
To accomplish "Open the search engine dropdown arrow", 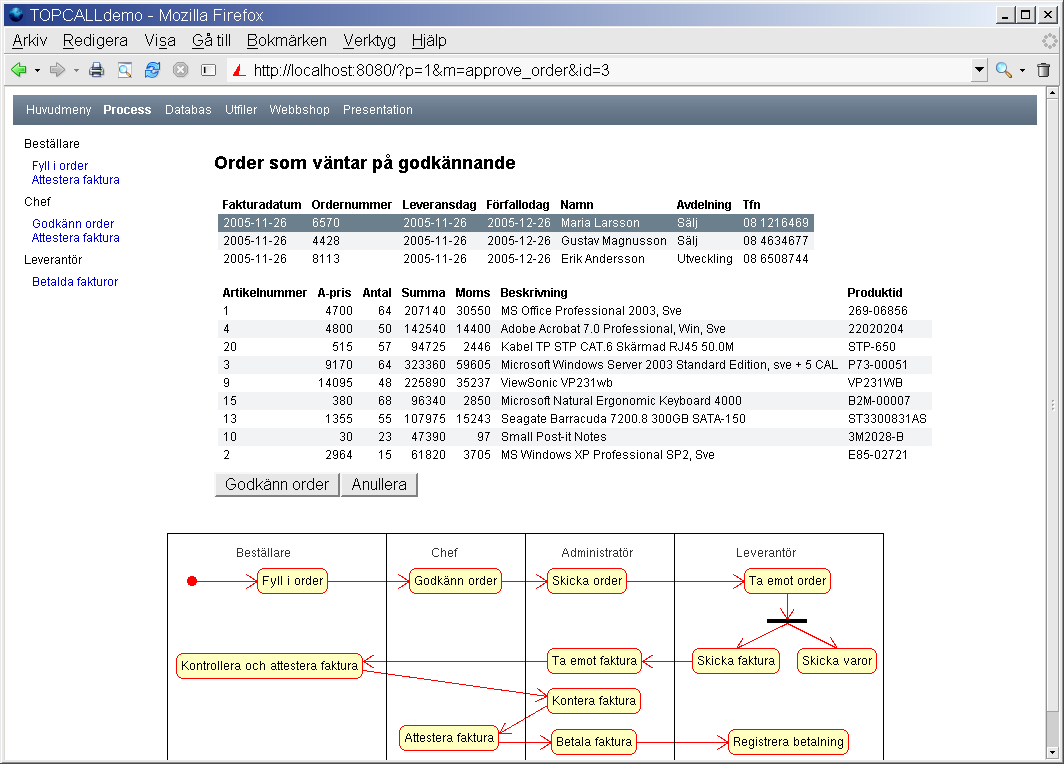I will 1023,70.
